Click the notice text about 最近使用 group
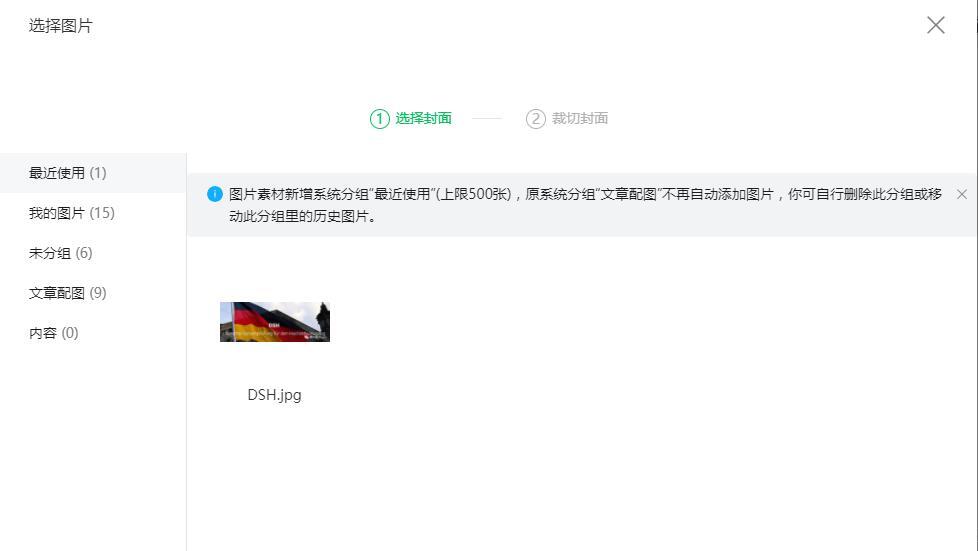978x551 pixels. point(585,205)
